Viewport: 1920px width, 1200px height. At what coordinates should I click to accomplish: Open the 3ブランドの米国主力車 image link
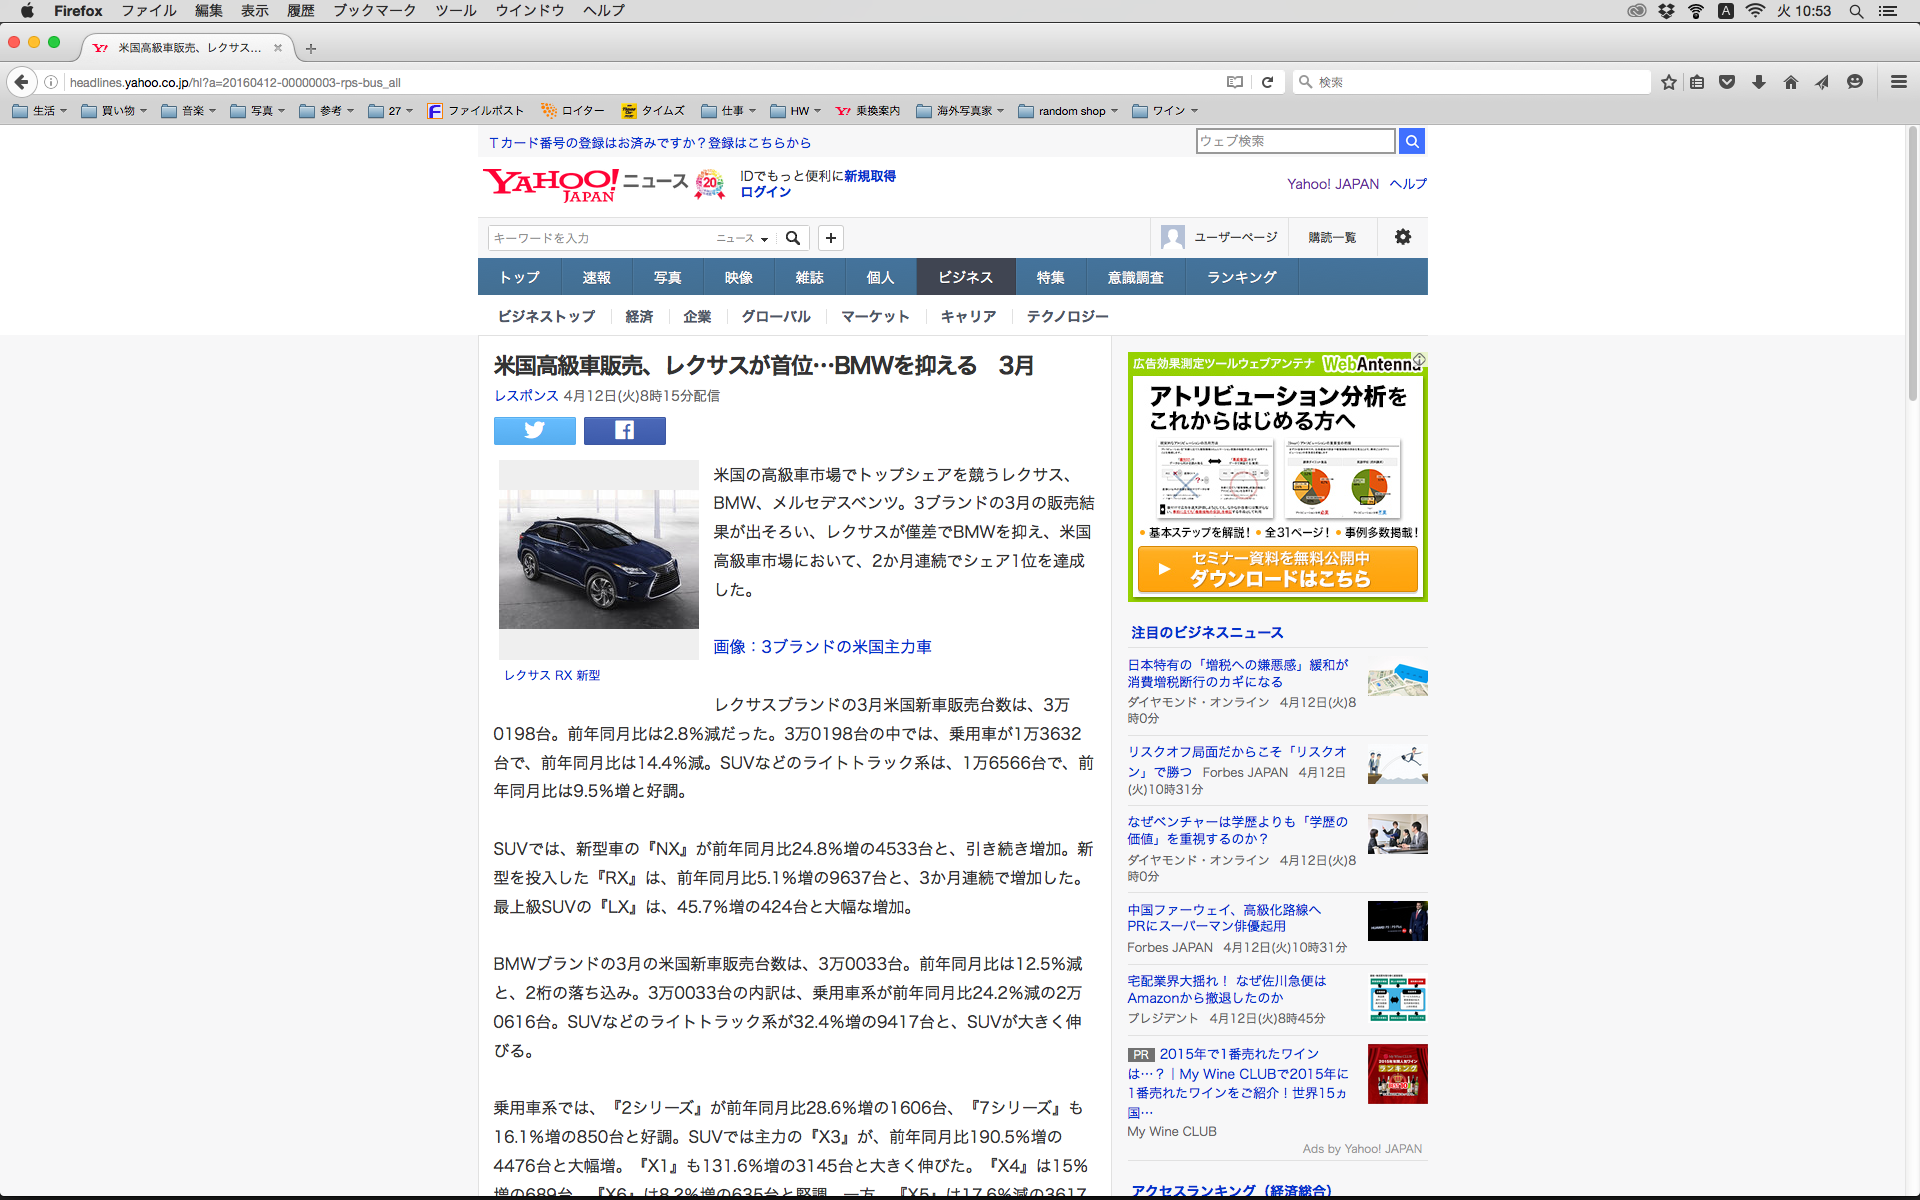(822, 647)
